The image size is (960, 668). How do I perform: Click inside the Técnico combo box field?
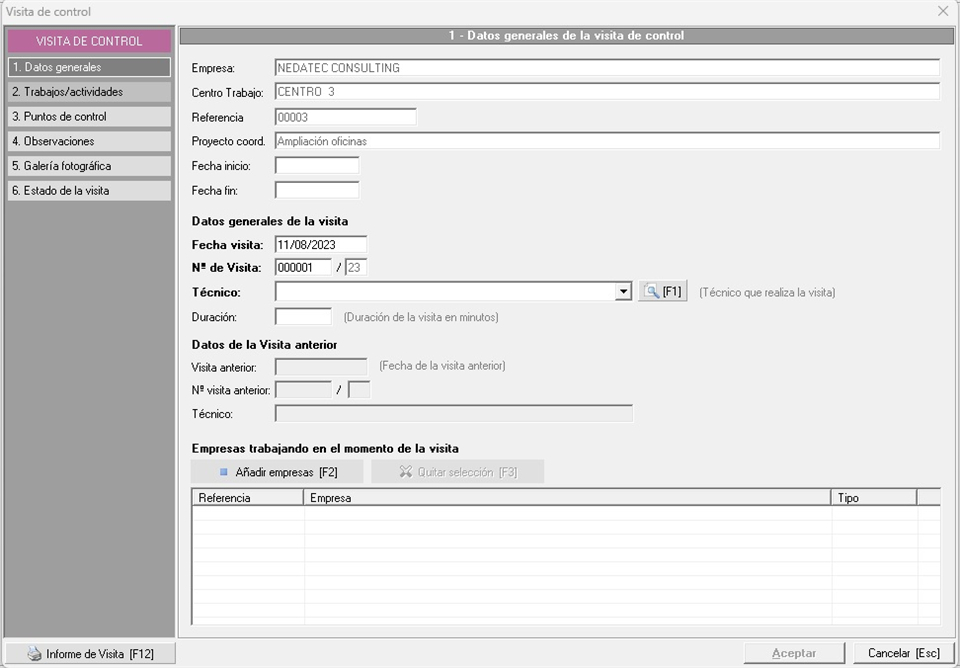click(445, 292)
